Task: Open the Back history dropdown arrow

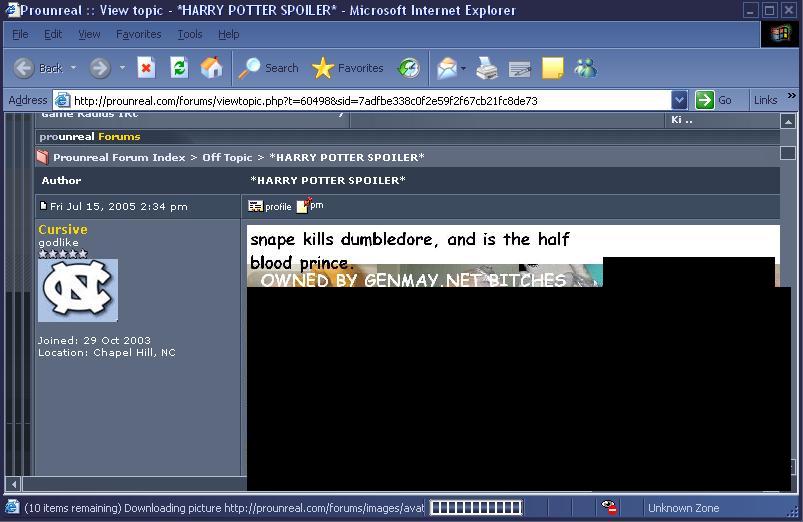Action: tap(73, 68)
